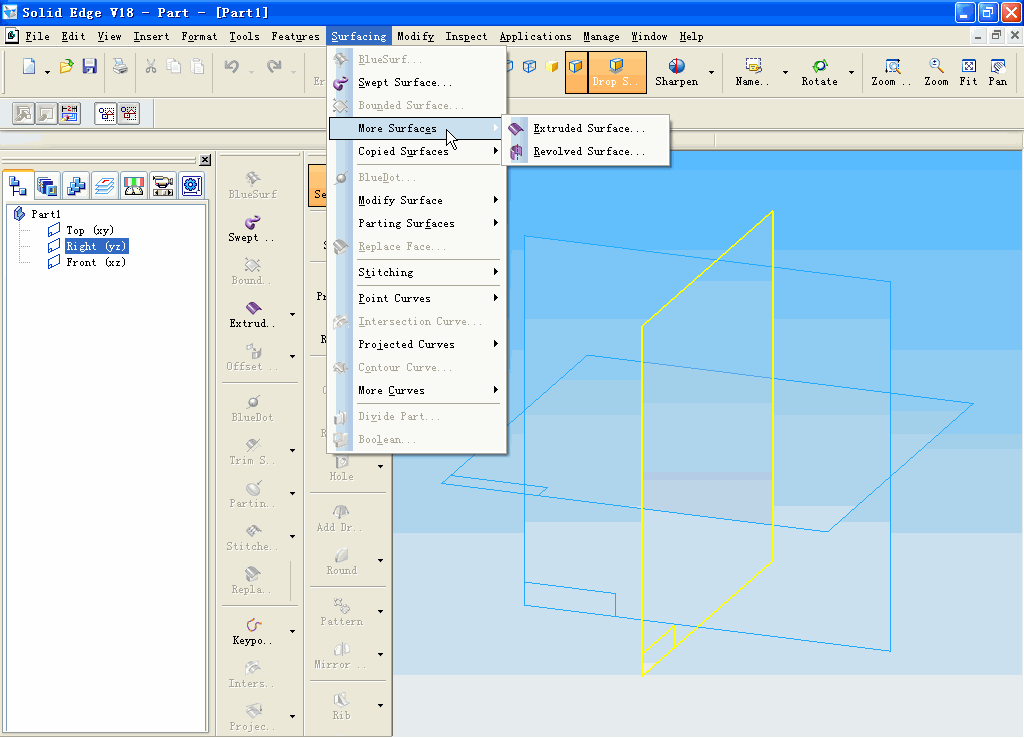Select the Keypo. curve tool in side toolbar
The width and height of the screenshot is (1024, 738).
252,632
